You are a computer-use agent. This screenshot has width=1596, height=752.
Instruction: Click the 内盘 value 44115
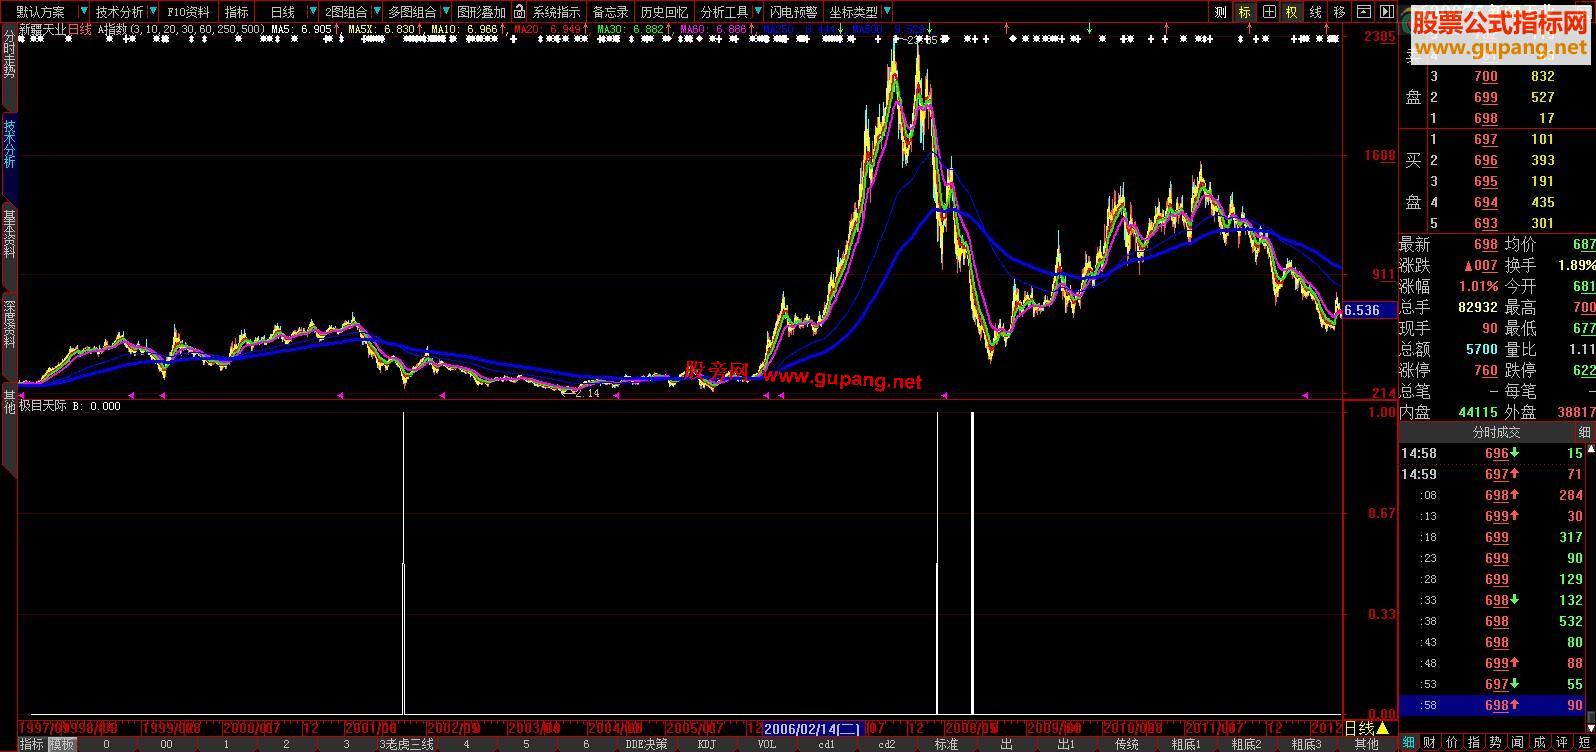point(1477,412)
